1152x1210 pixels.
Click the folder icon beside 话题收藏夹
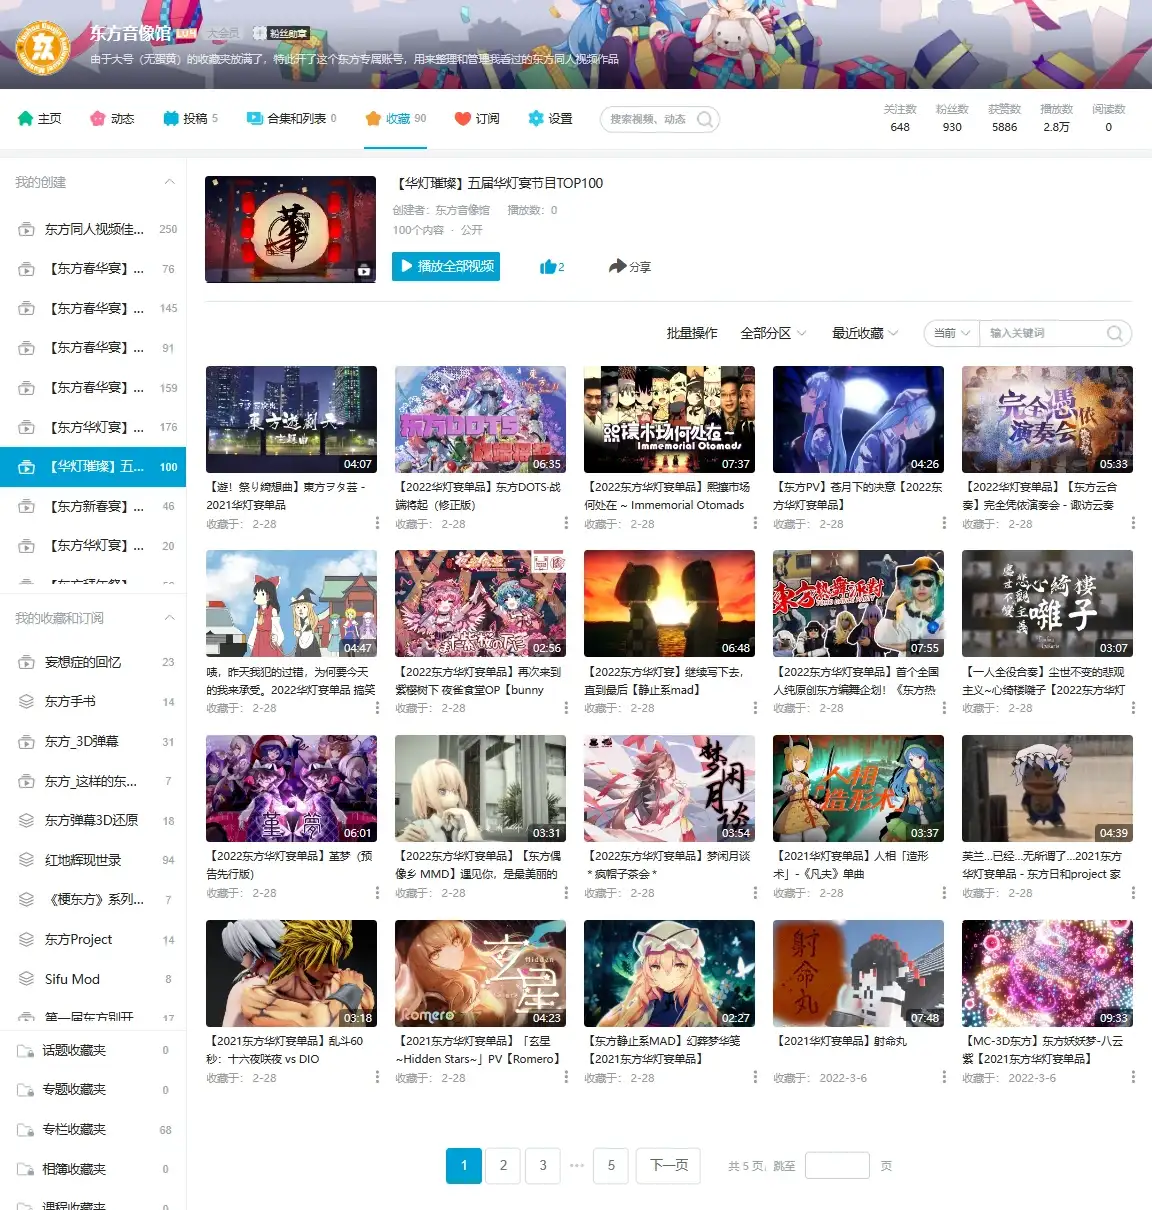(26, 1050)
